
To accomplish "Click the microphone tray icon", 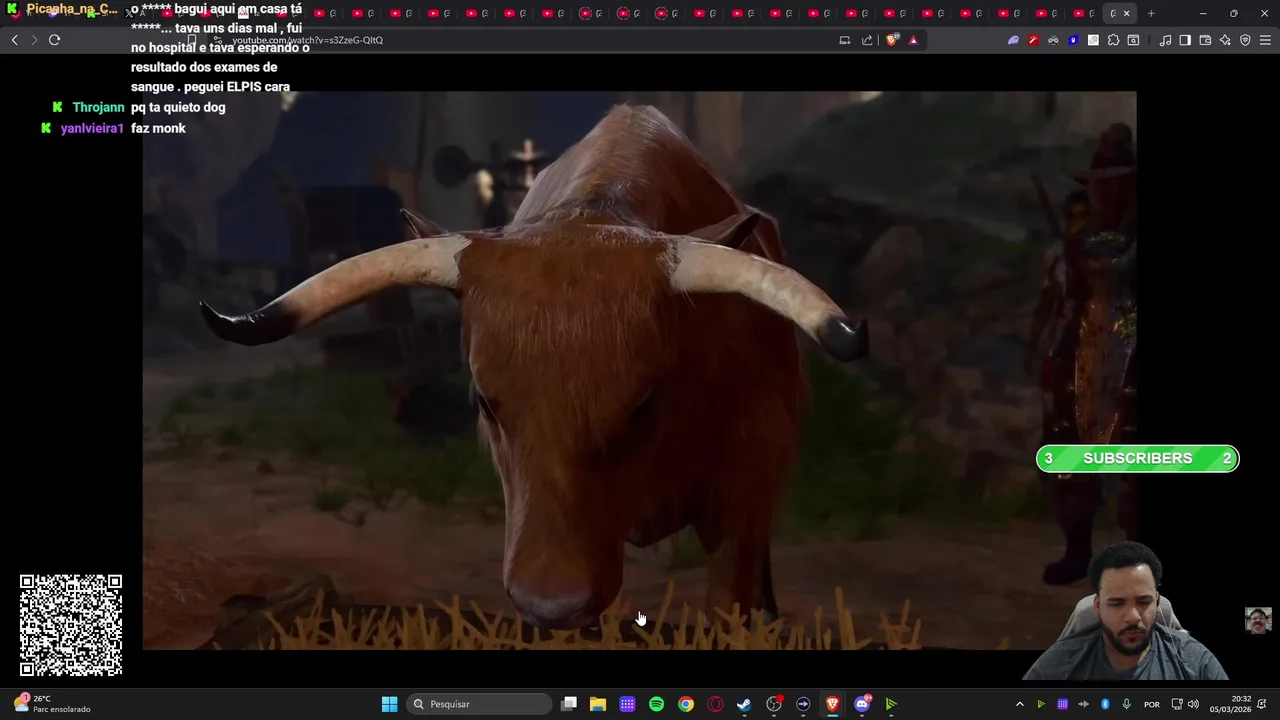I will click(1126, 704).
